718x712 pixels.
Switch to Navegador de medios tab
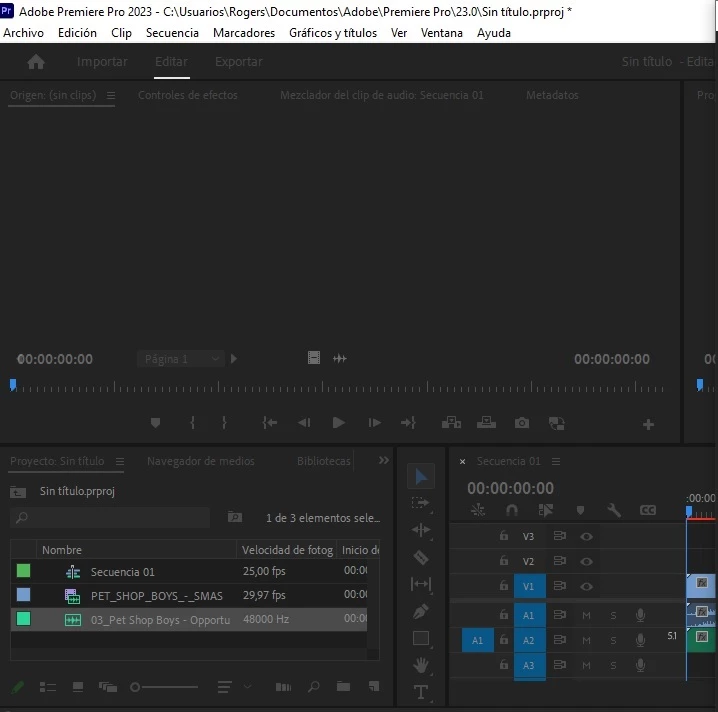coord(201,461)
